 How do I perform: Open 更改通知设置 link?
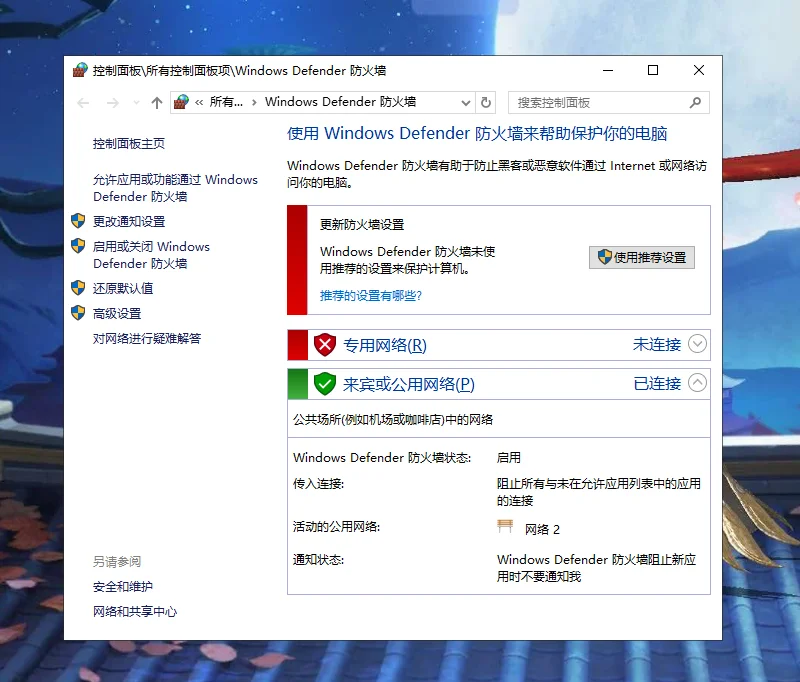pos(129,221)
